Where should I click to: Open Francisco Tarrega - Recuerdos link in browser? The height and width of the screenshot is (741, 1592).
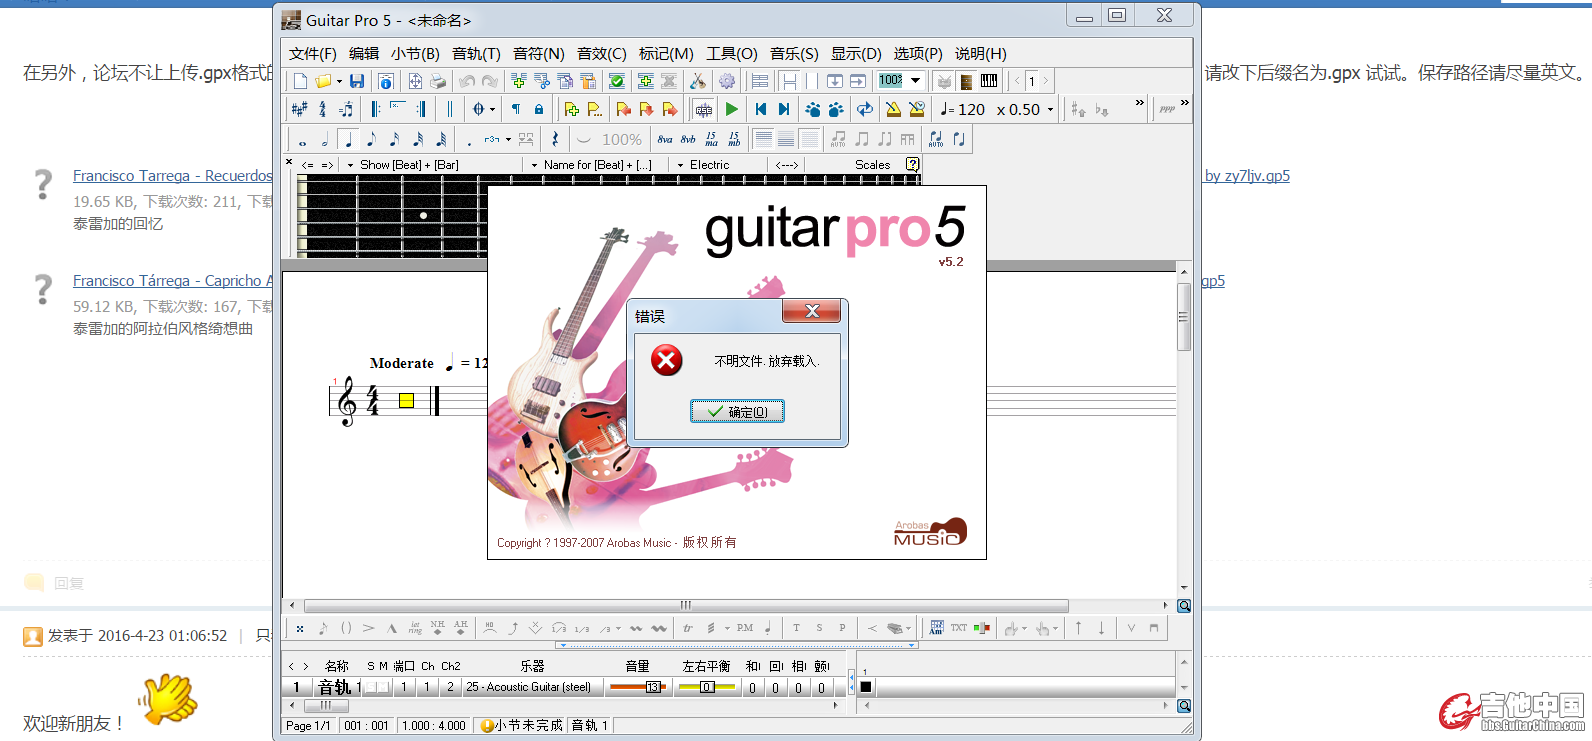point(172,176)
